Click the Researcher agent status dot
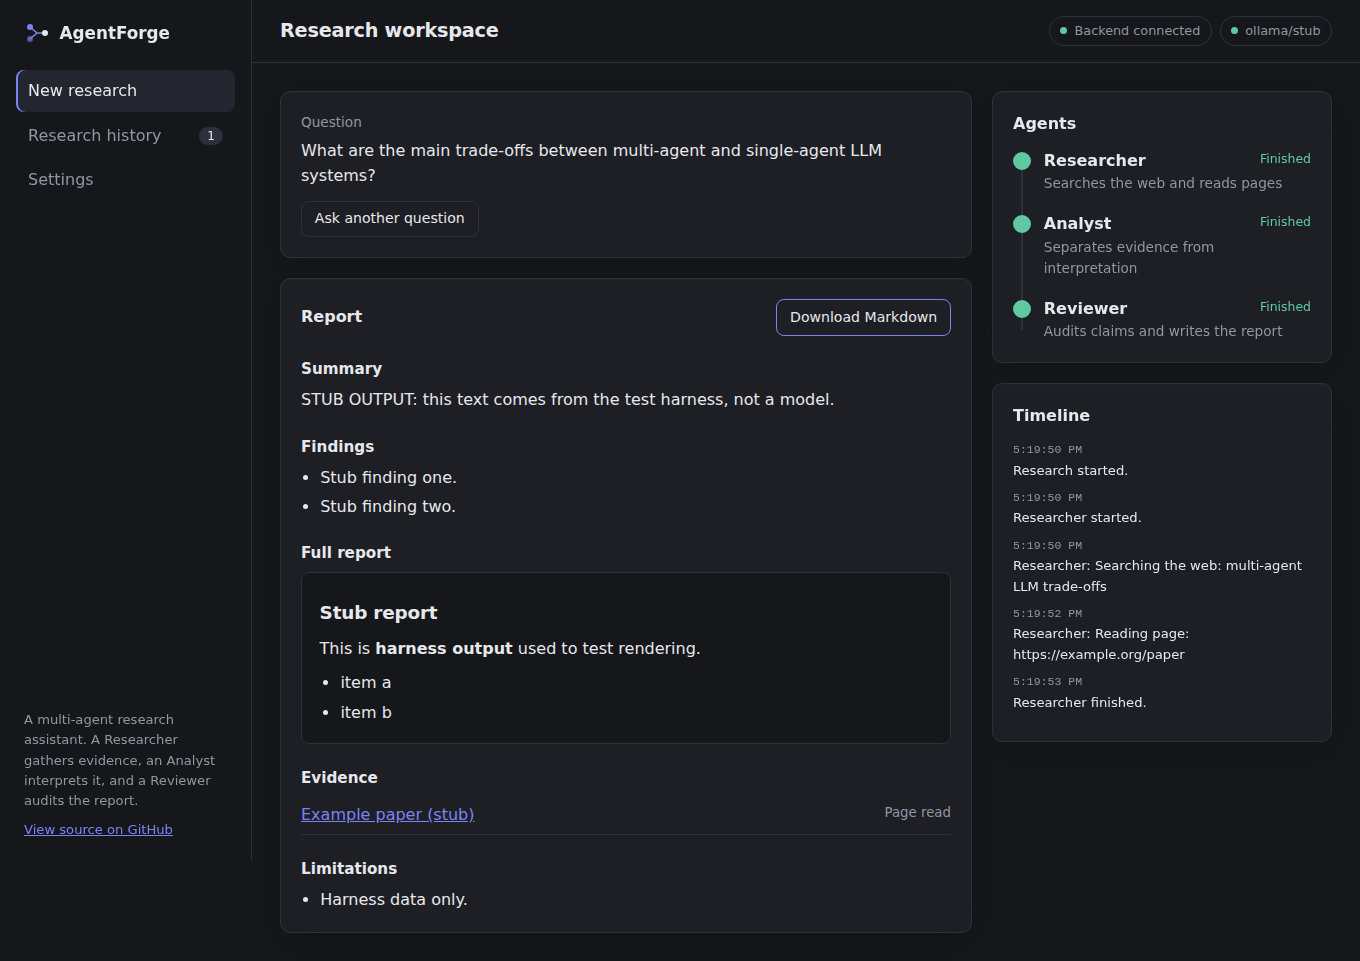 [x=1022, y=161]
